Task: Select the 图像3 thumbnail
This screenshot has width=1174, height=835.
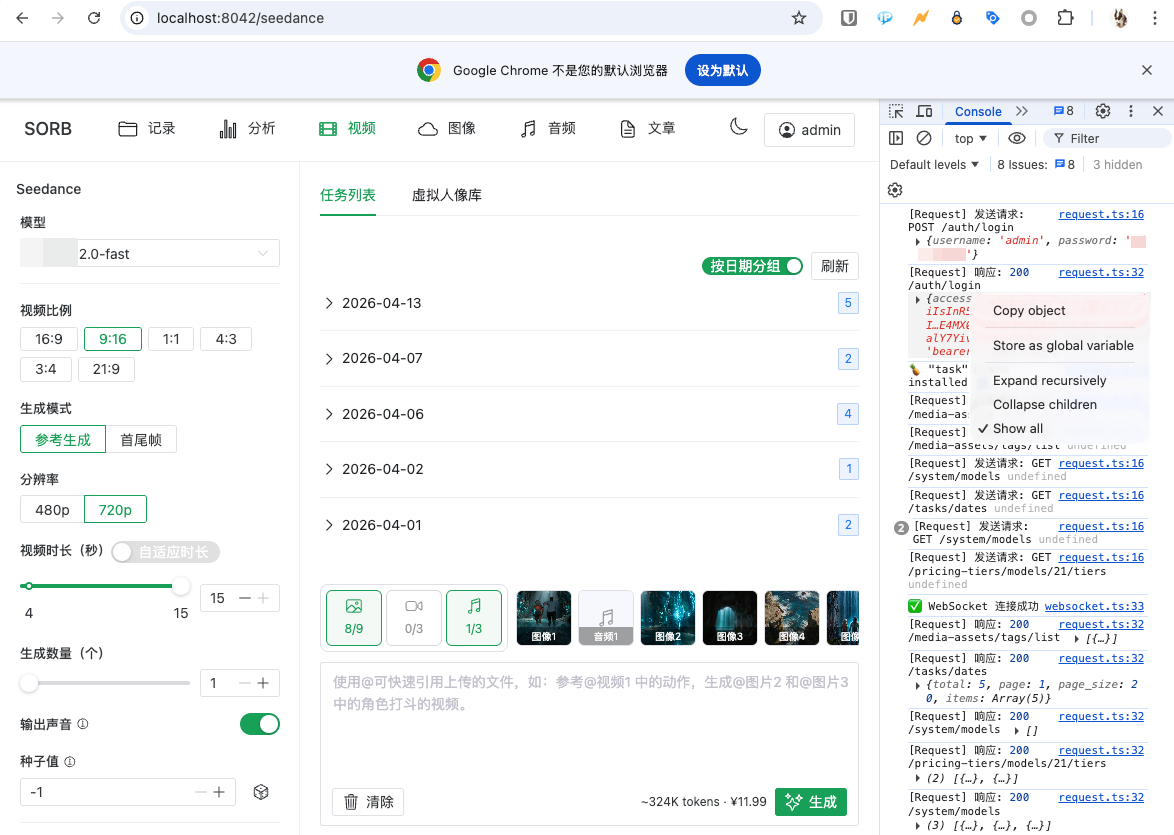Action: point(730,617)
